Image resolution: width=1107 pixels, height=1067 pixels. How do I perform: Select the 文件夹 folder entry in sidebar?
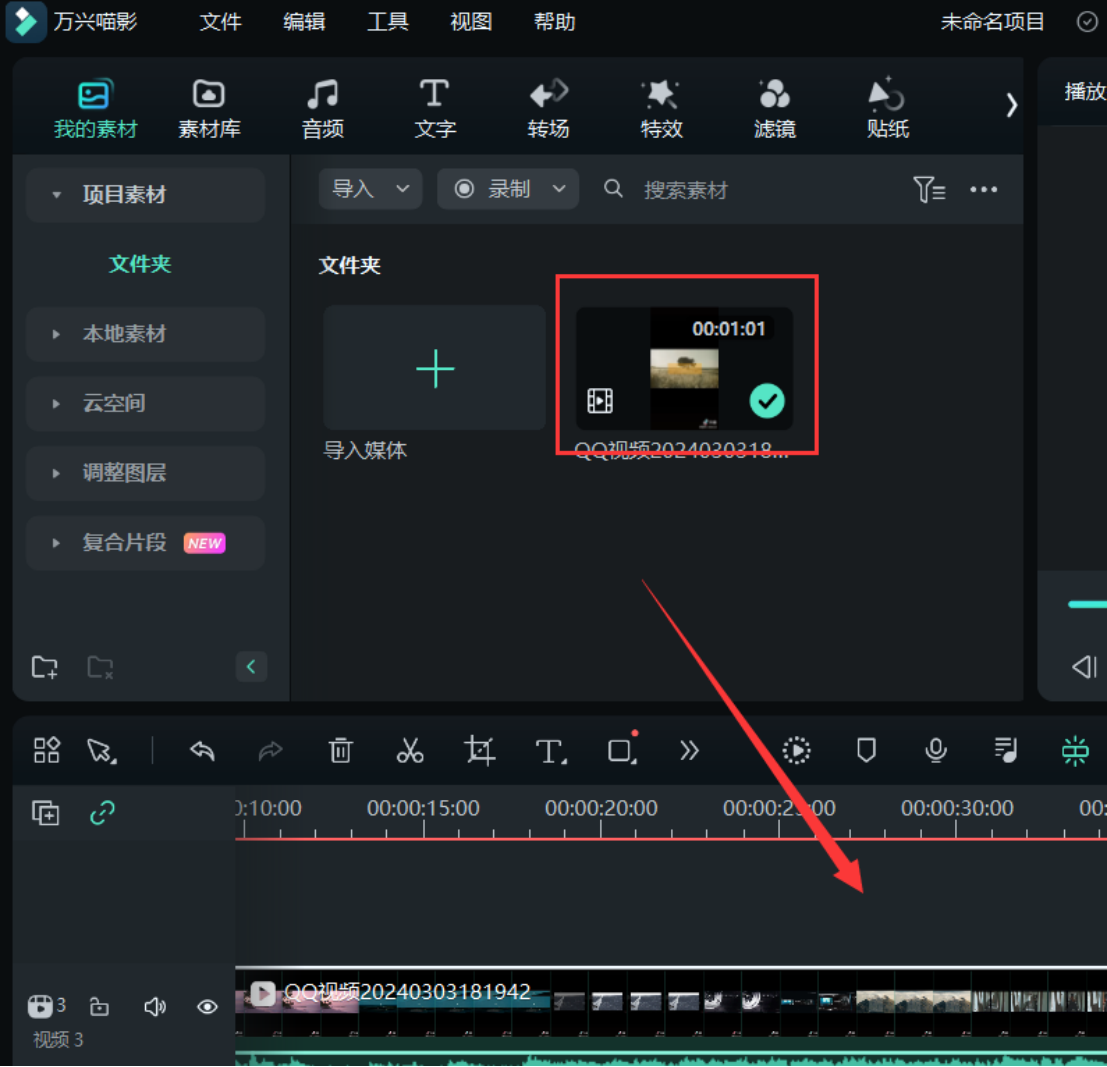(x=140, y=264)
